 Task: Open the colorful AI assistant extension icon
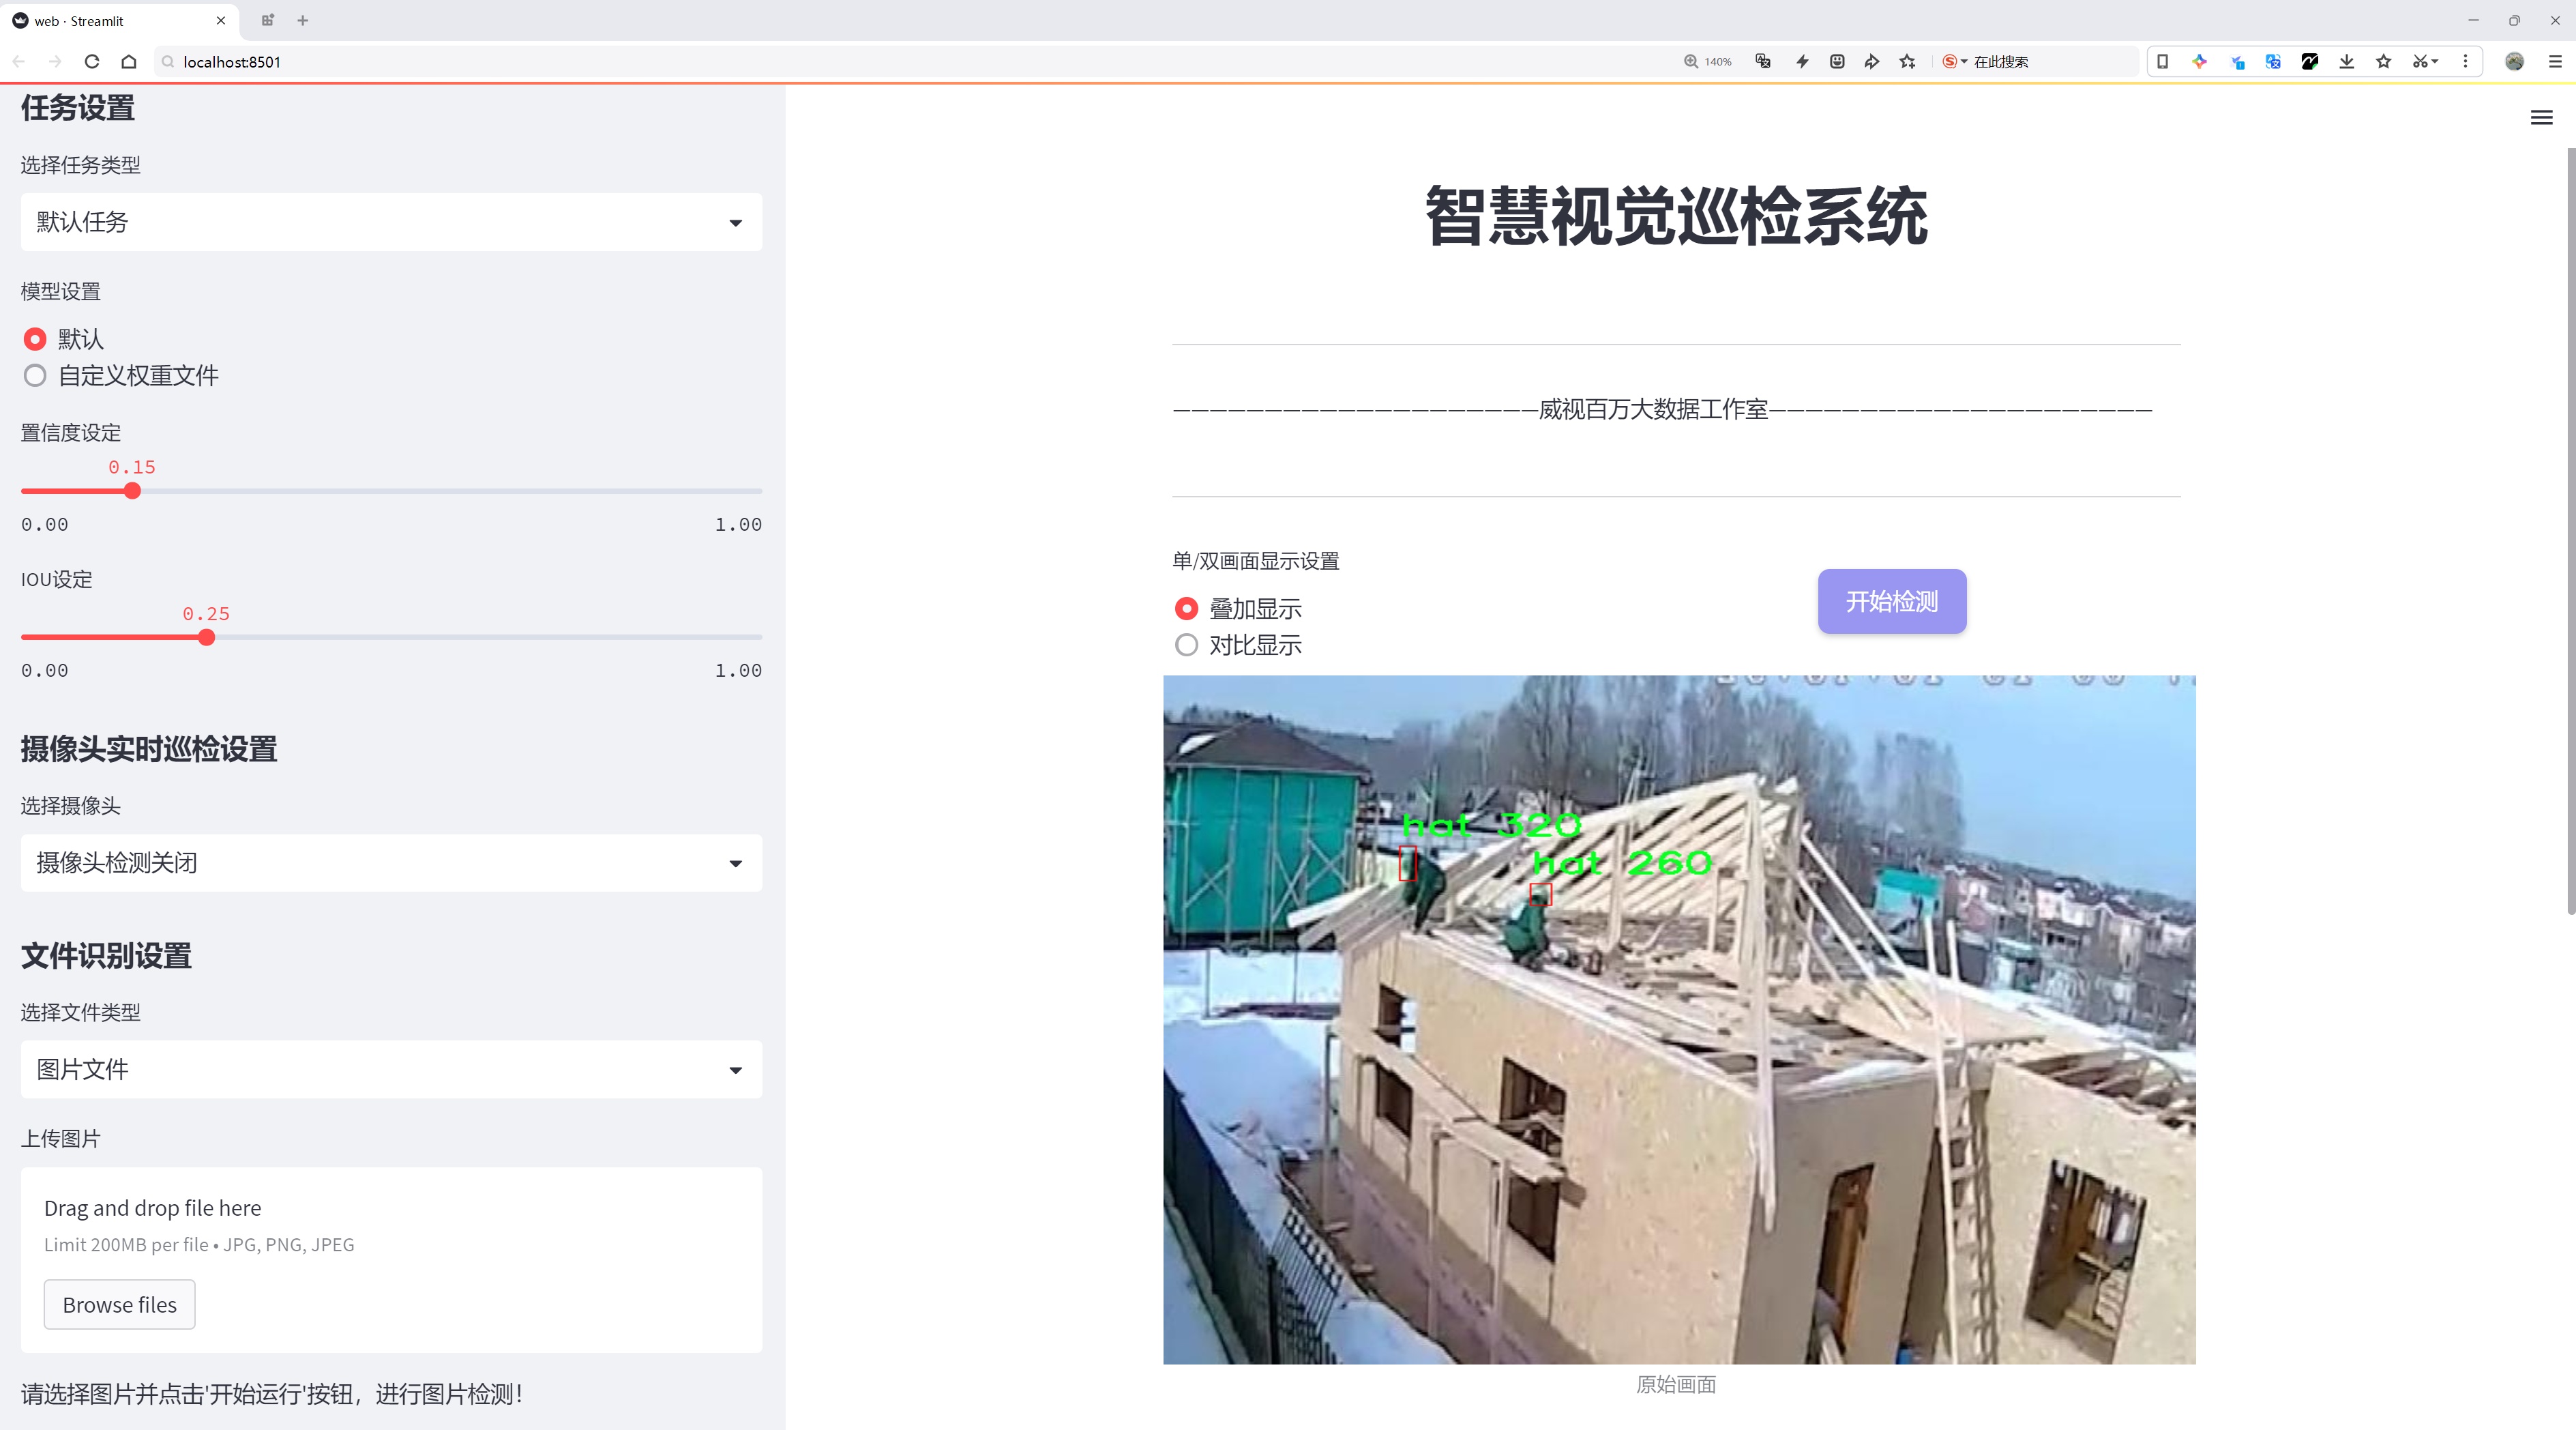click(x=2199, y=61)
